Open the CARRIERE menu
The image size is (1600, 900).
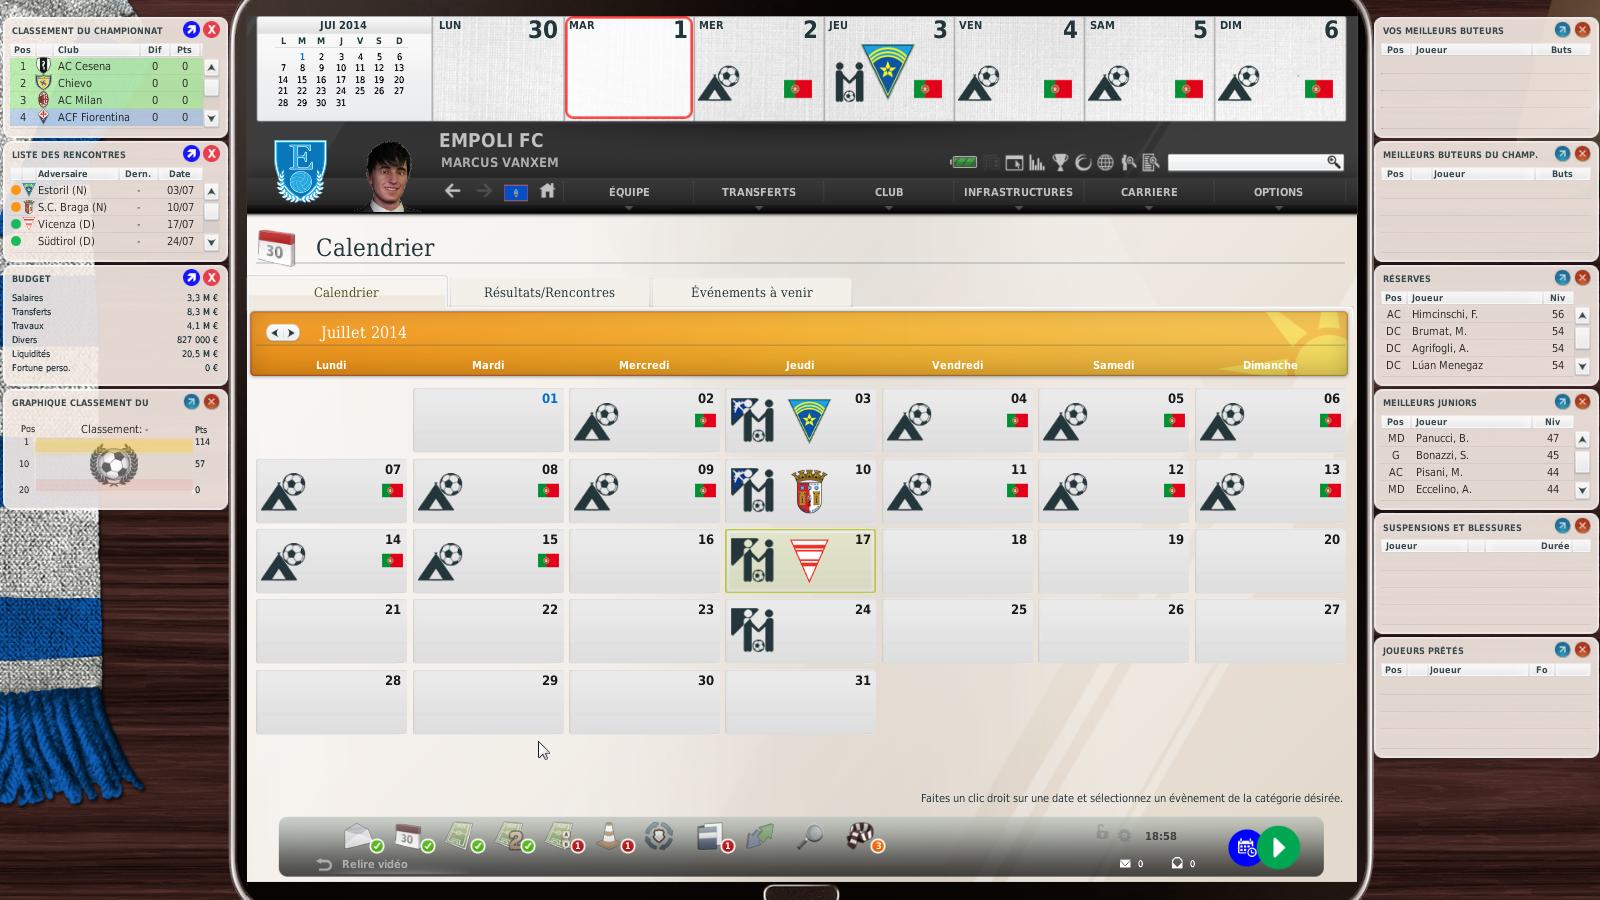click(1149, 192)
